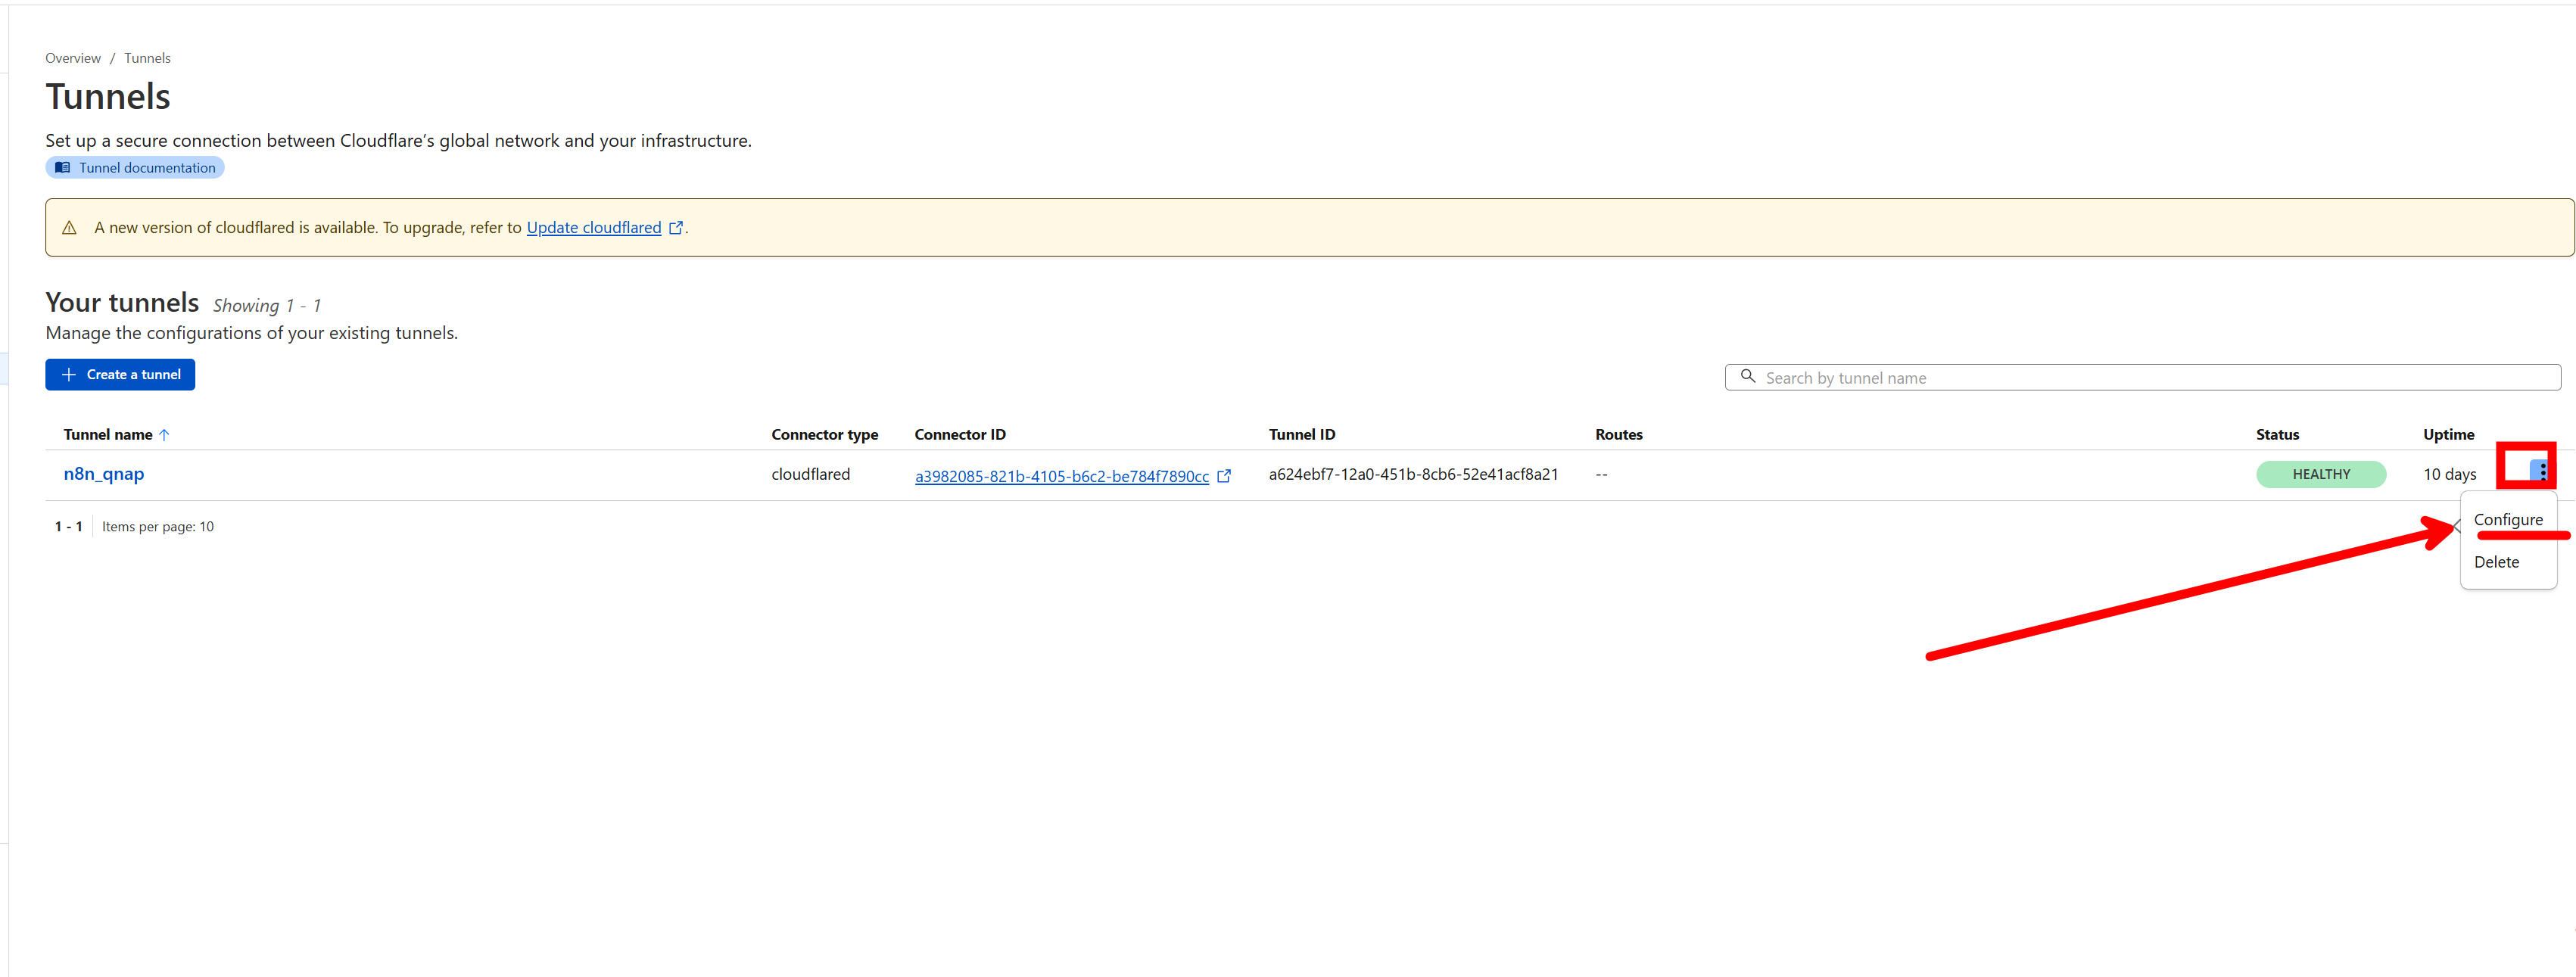Open Connector ID a3982085-821b link
Image resolution: width=2576 pixels, height=977 pixels.
coord(1062,476)
